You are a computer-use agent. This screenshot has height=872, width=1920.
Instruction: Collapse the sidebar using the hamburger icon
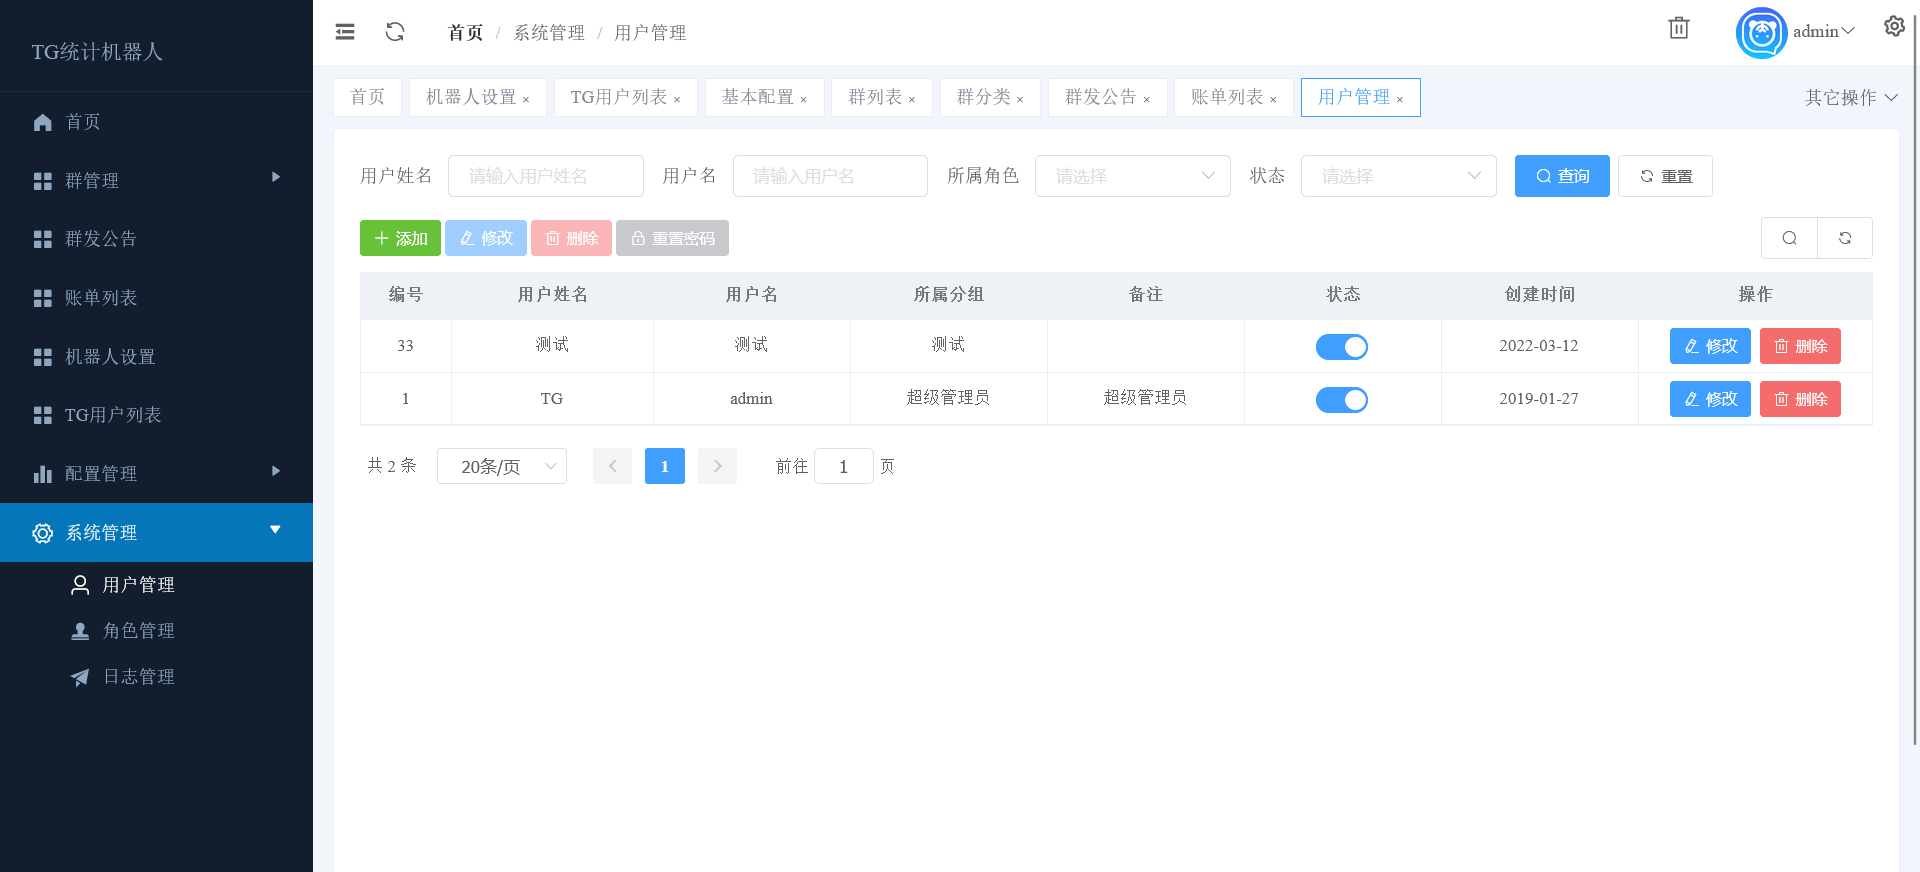pos(345,32)
